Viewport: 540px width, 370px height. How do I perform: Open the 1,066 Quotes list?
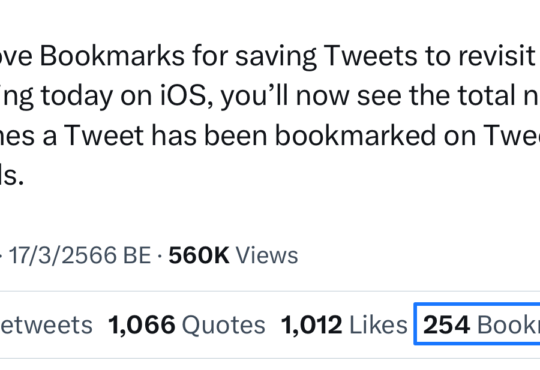tap(186, 325)
